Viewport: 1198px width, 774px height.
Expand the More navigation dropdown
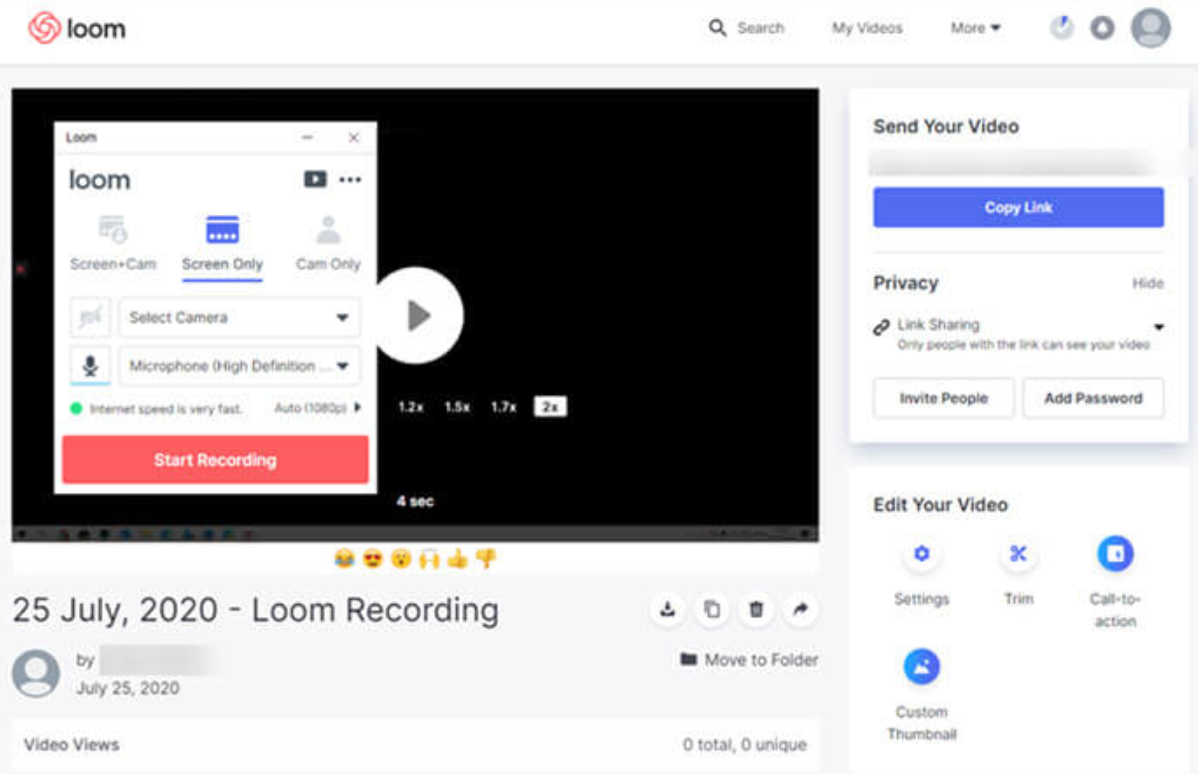pyautogui.click(x=974, y=28)
